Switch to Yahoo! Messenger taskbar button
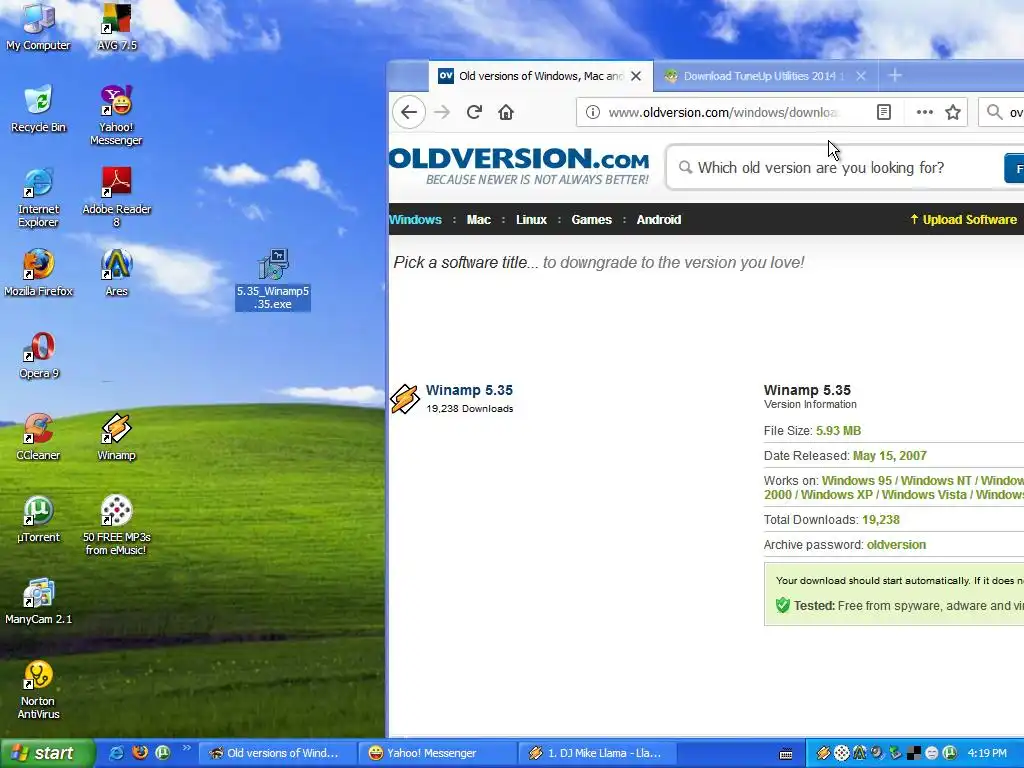The image size is (1024, 768). point(436,754)
